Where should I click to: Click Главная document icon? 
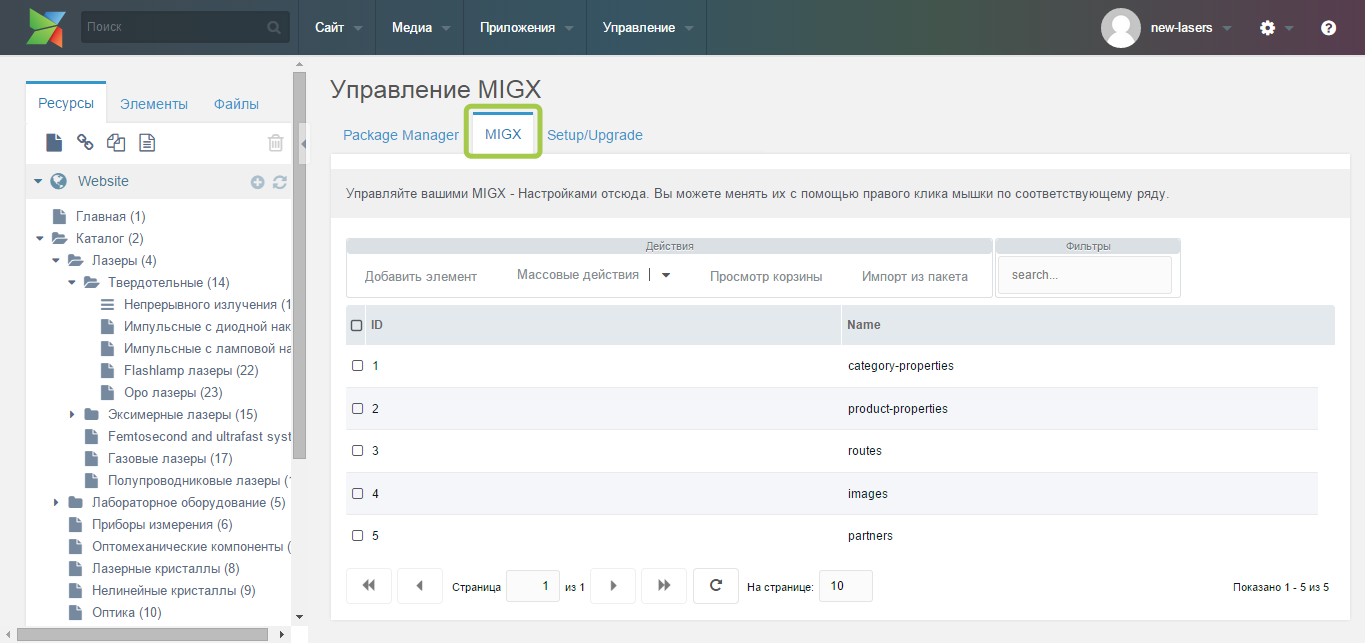[58, 216]
